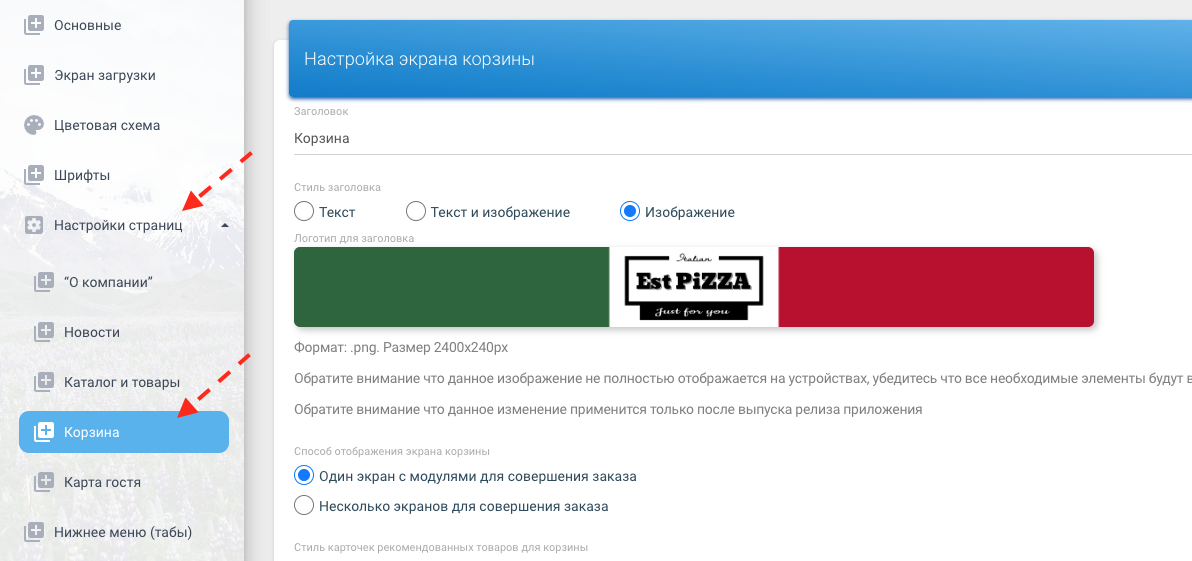Select Несколько экранов для совершения заказа
This screenshot has width=1192, height=561.
[x=304, y=506]
